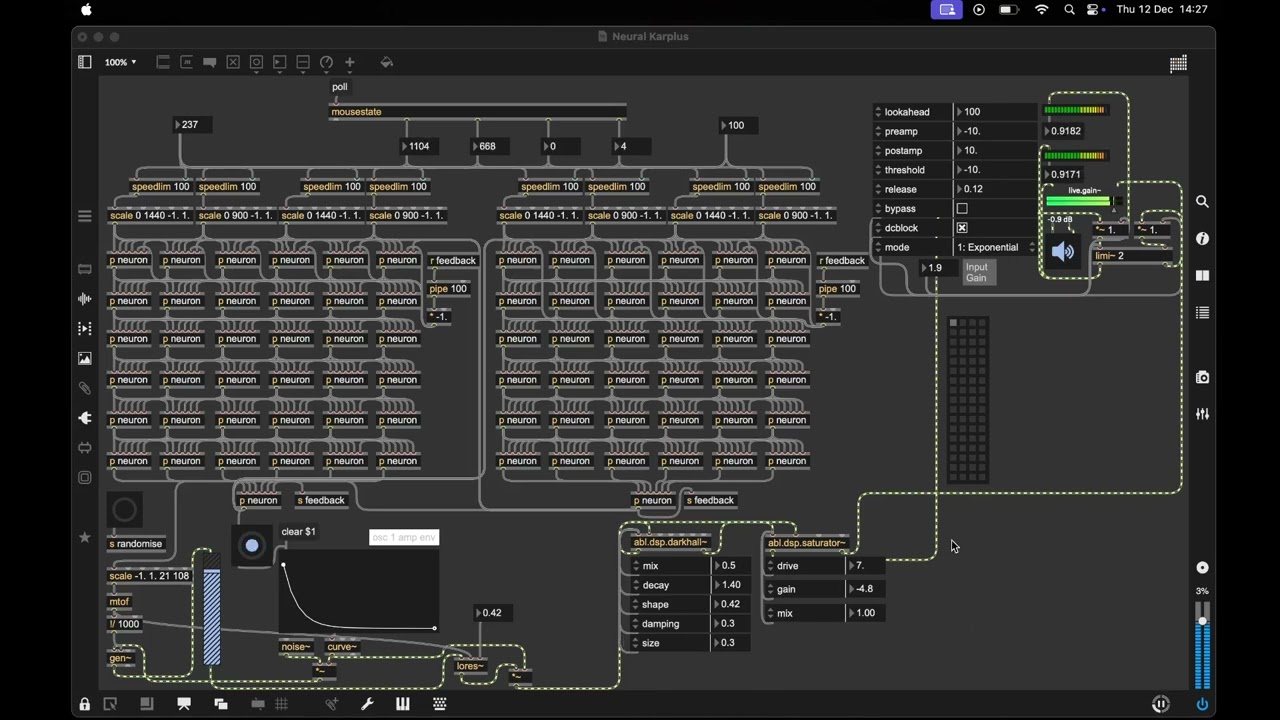Show the piano keyboard icon in bottom toolbar

(403, 704)
